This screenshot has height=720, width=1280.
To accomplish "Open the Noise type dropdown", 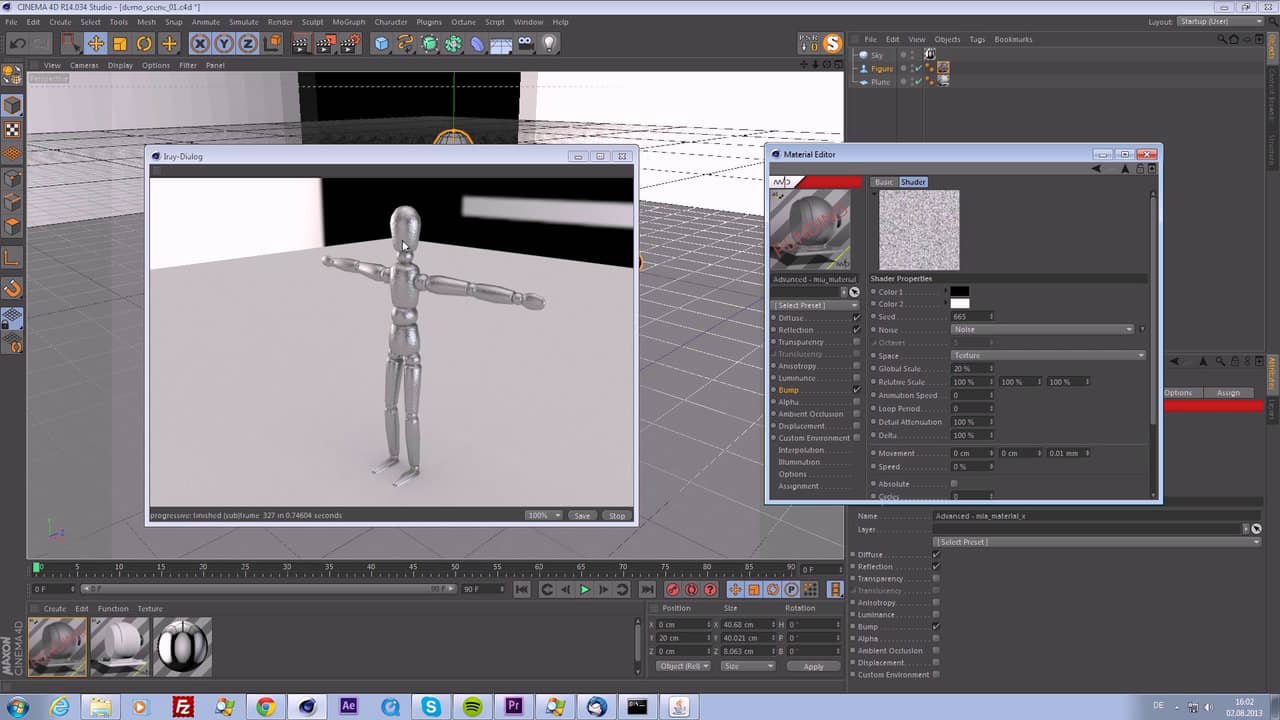I will (x=1042, y=329).
